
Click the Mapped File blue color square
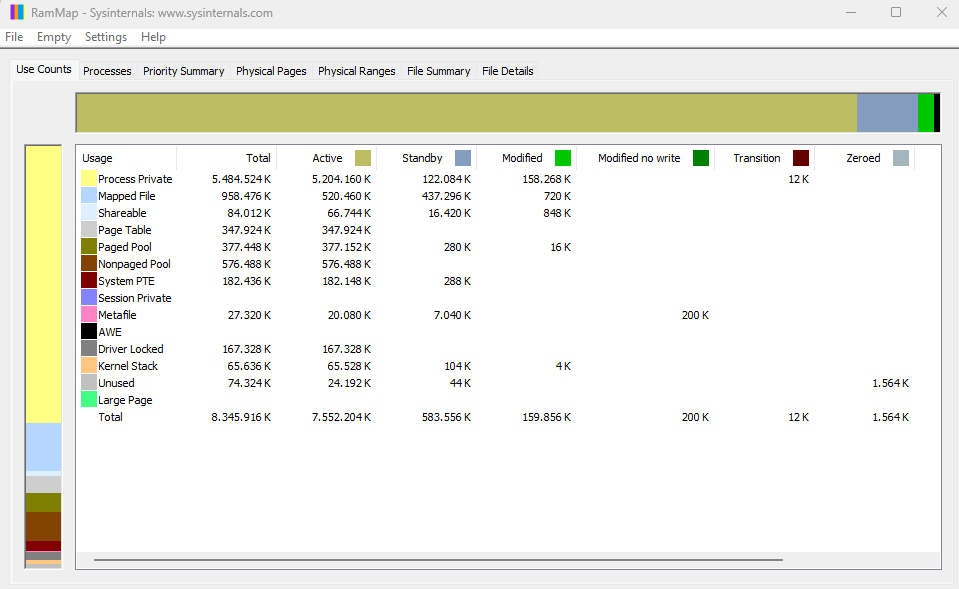(x=89, y=196)
